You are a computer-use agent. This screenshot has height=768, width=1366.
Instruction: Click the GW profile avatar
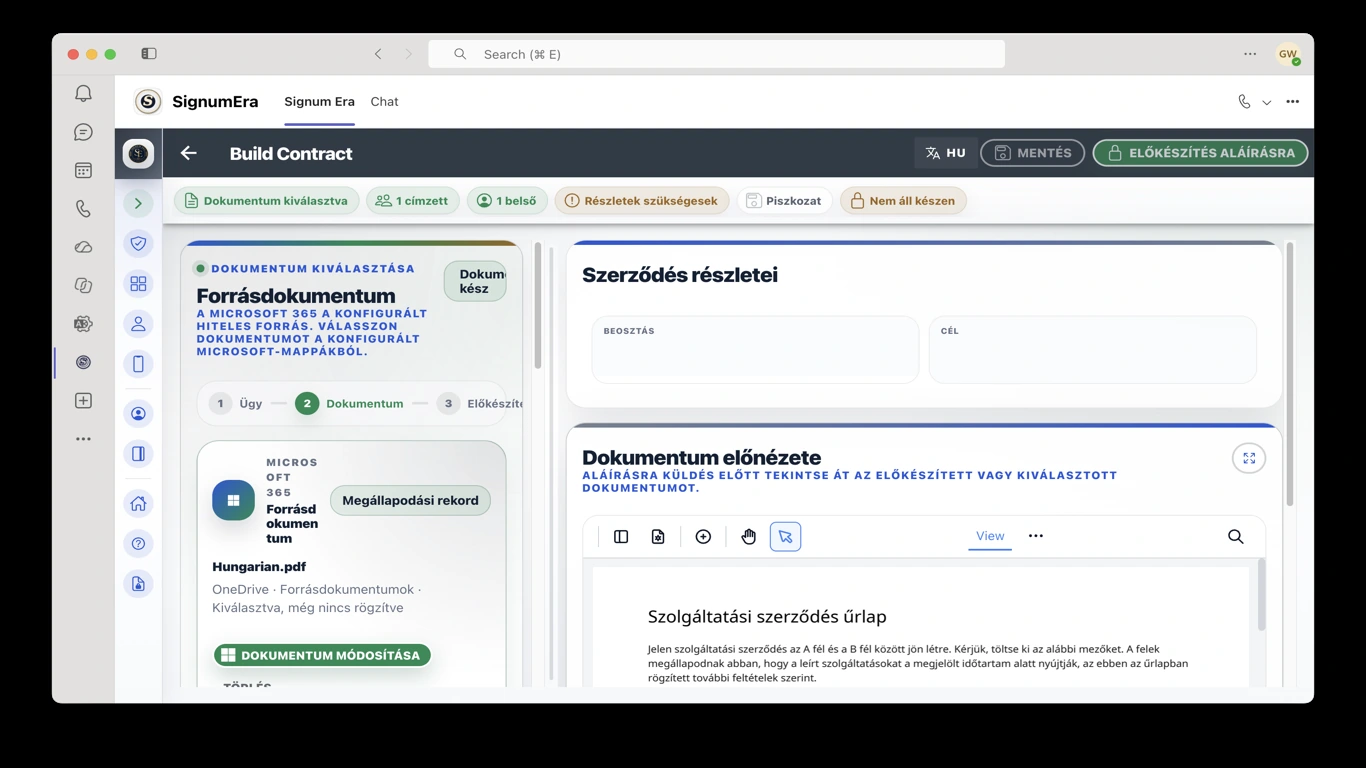pyautogui.click(x=1287, y=54)
